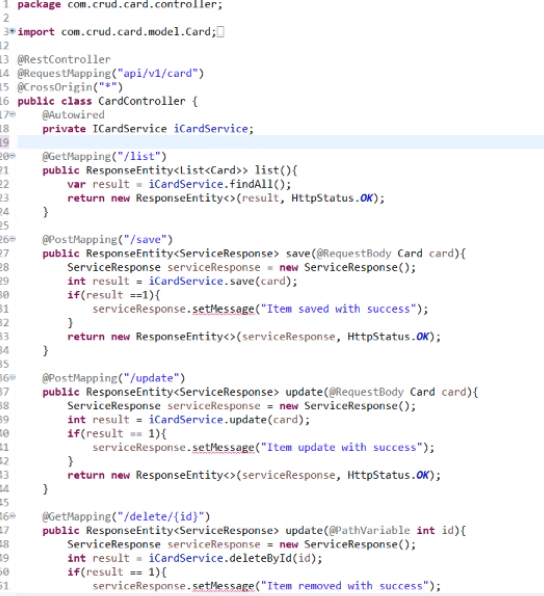Click the iCardService field declaration
The height and width of the screenshot is (596, 544).
point(147,128)
